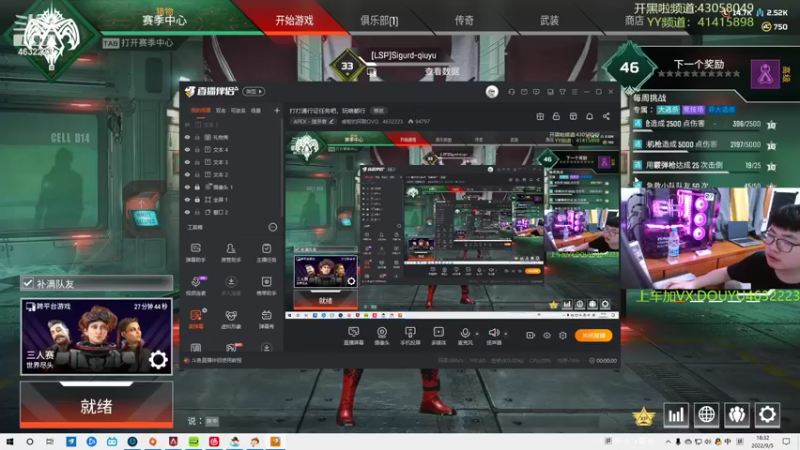Hide the 摄像头 1 source with eye icon
800x450 pixels.
187,187
